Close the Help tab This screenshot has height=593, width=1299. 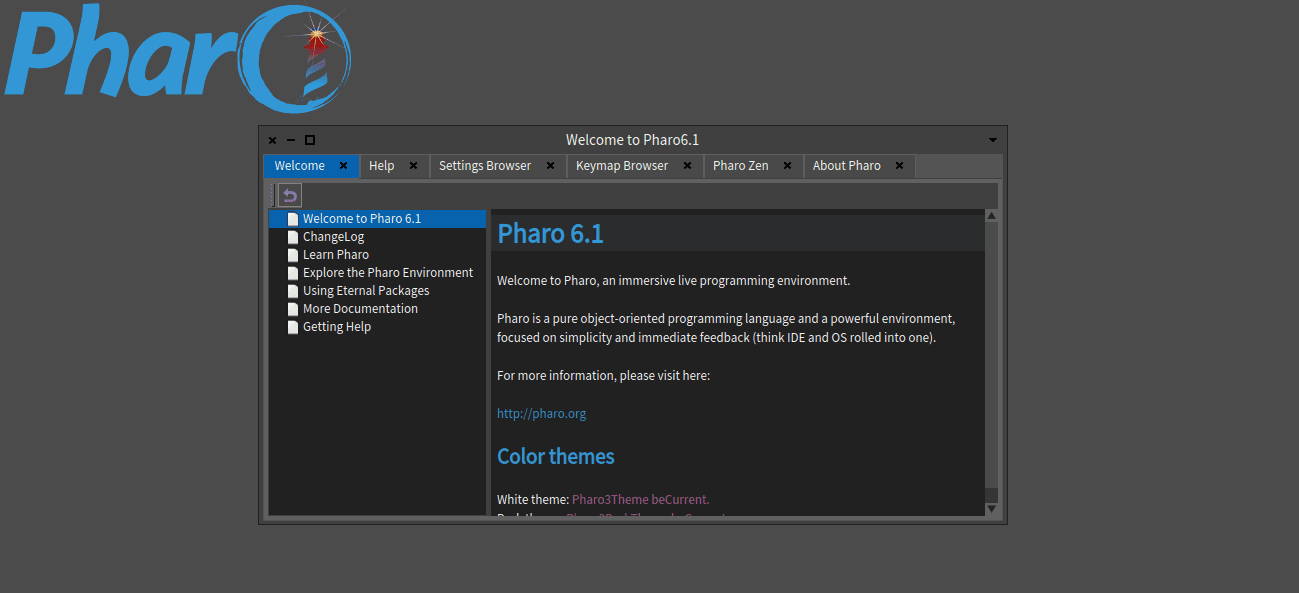[x=412, y=166]
